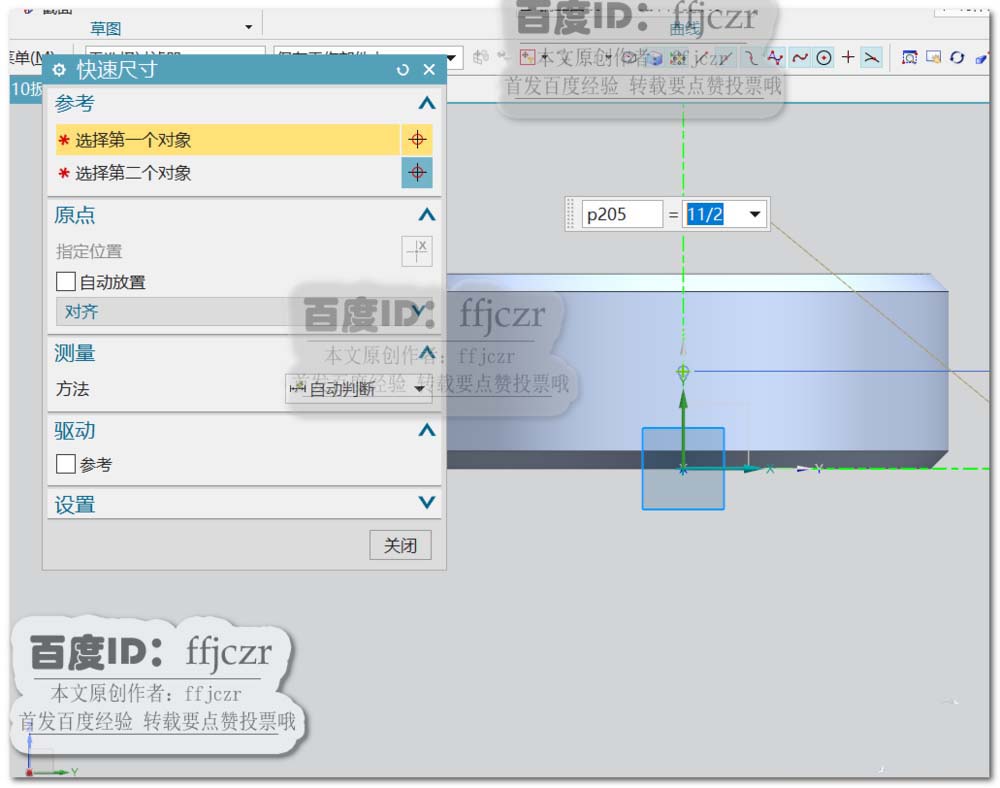This screenshot has width=1000, height=788.
Task: Click the snap point circle-center icon
Action: pyautogui.click(x=824, y=58)
